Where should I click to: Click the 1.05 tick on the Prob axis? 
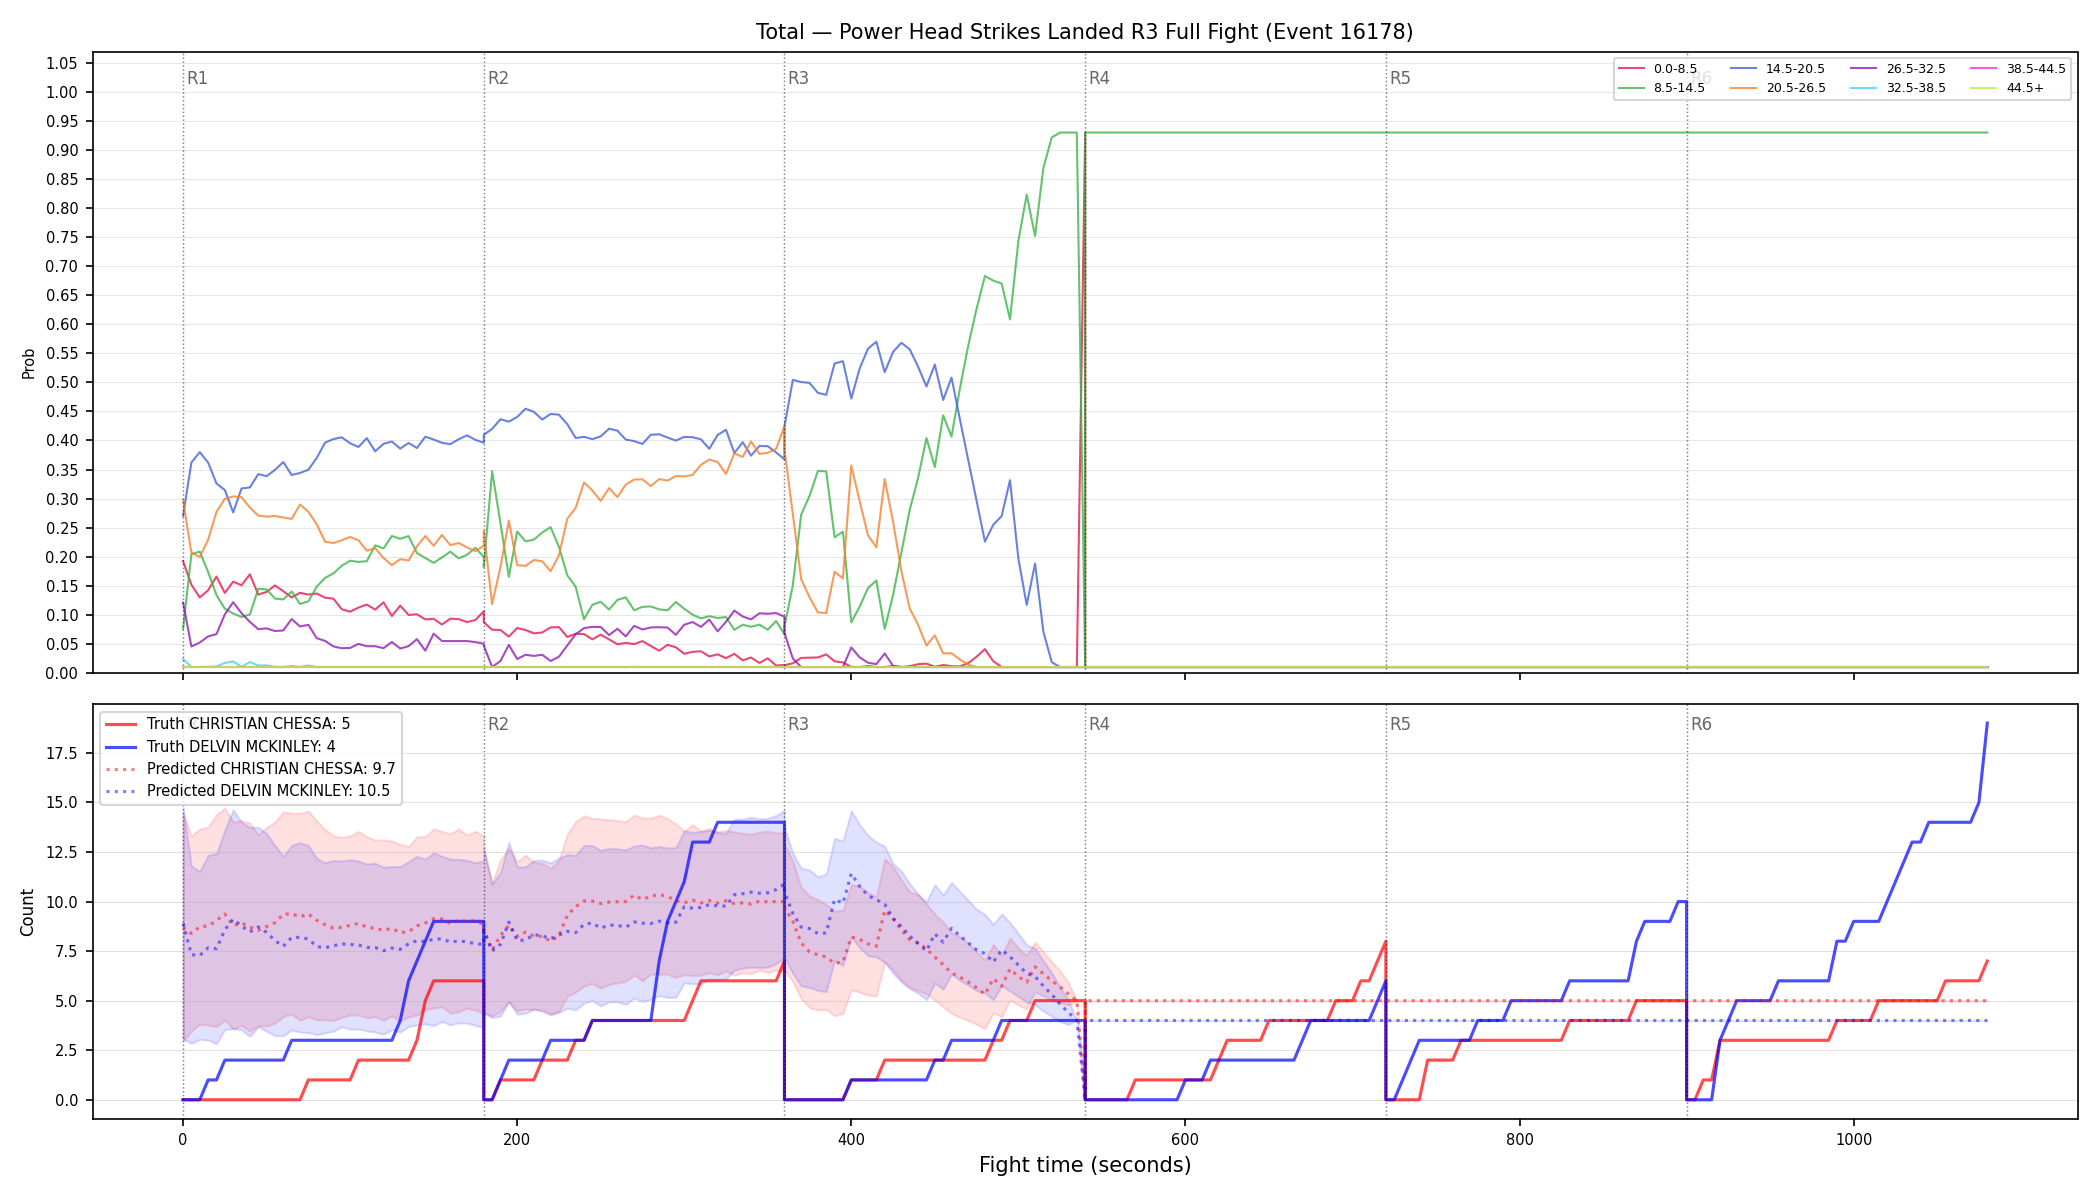click(x=62, y=63)
